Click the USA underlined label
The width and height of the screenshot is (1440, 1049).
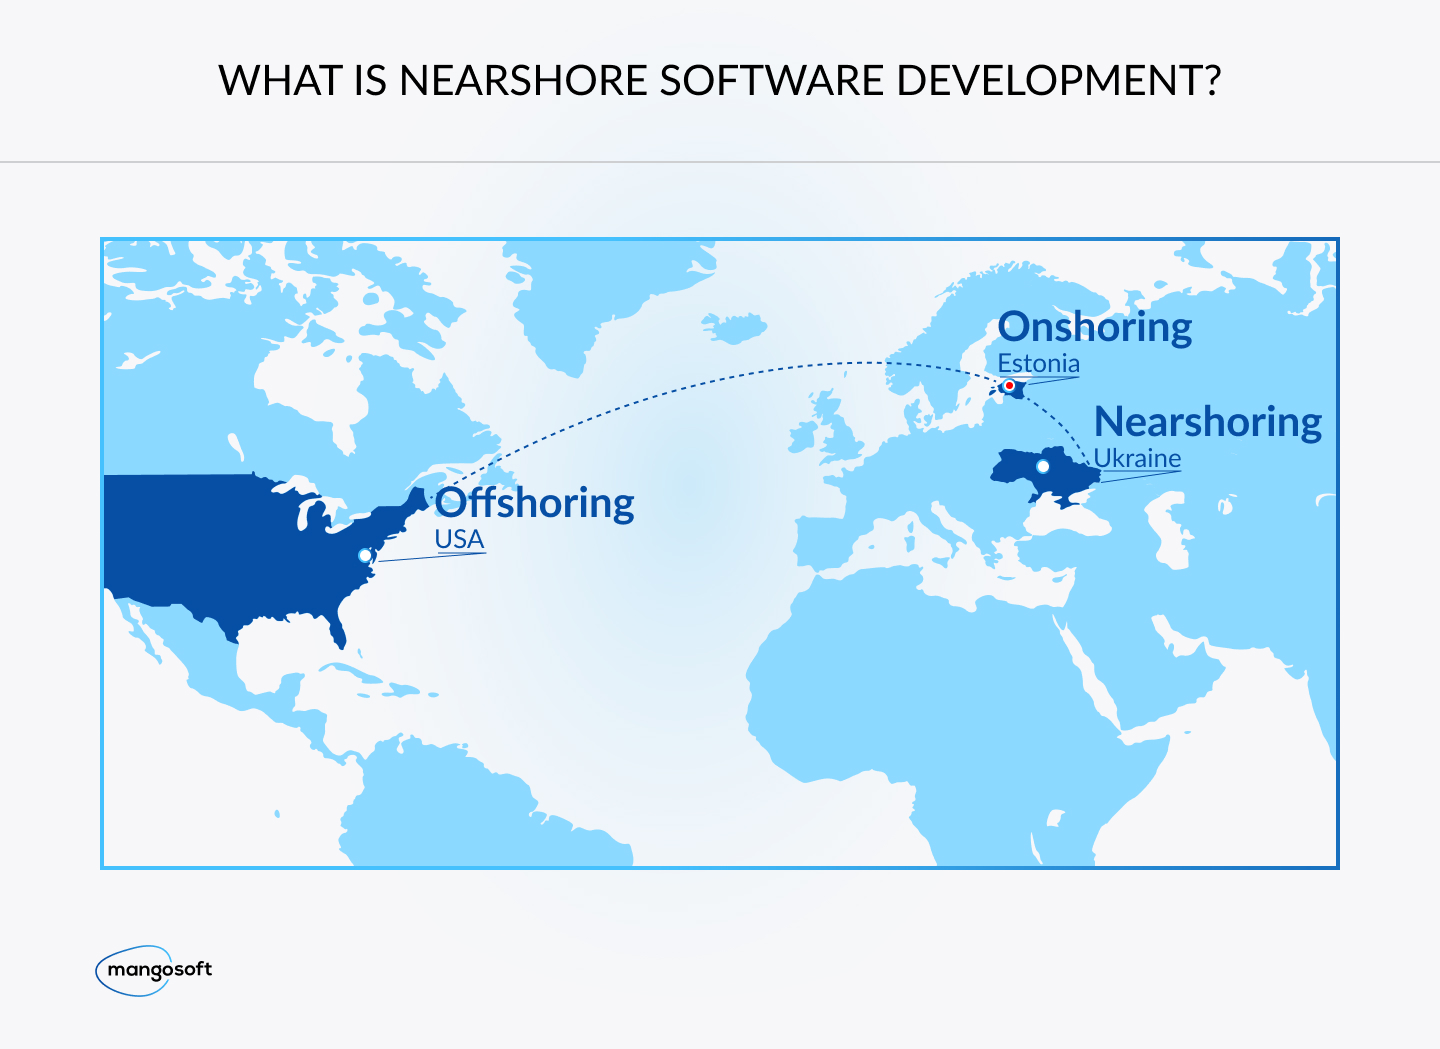point(459,539)
